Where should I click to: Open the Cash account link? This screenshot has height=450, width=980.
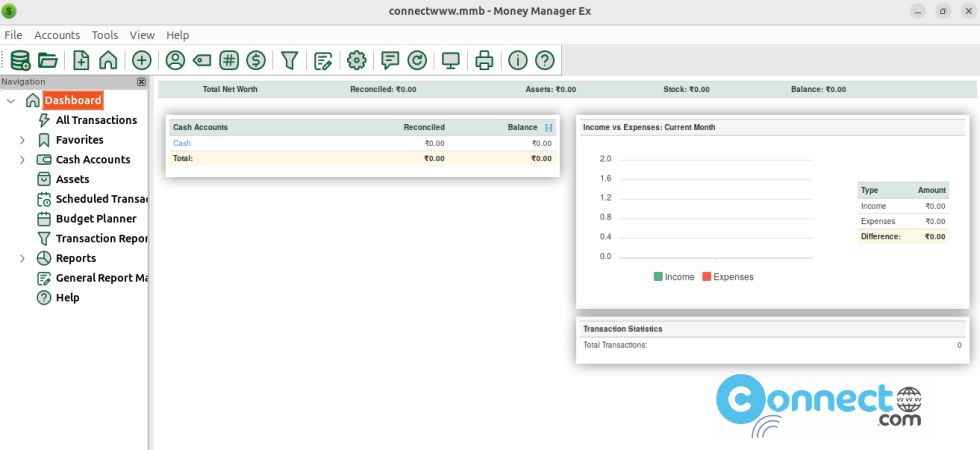coord(182,143)
